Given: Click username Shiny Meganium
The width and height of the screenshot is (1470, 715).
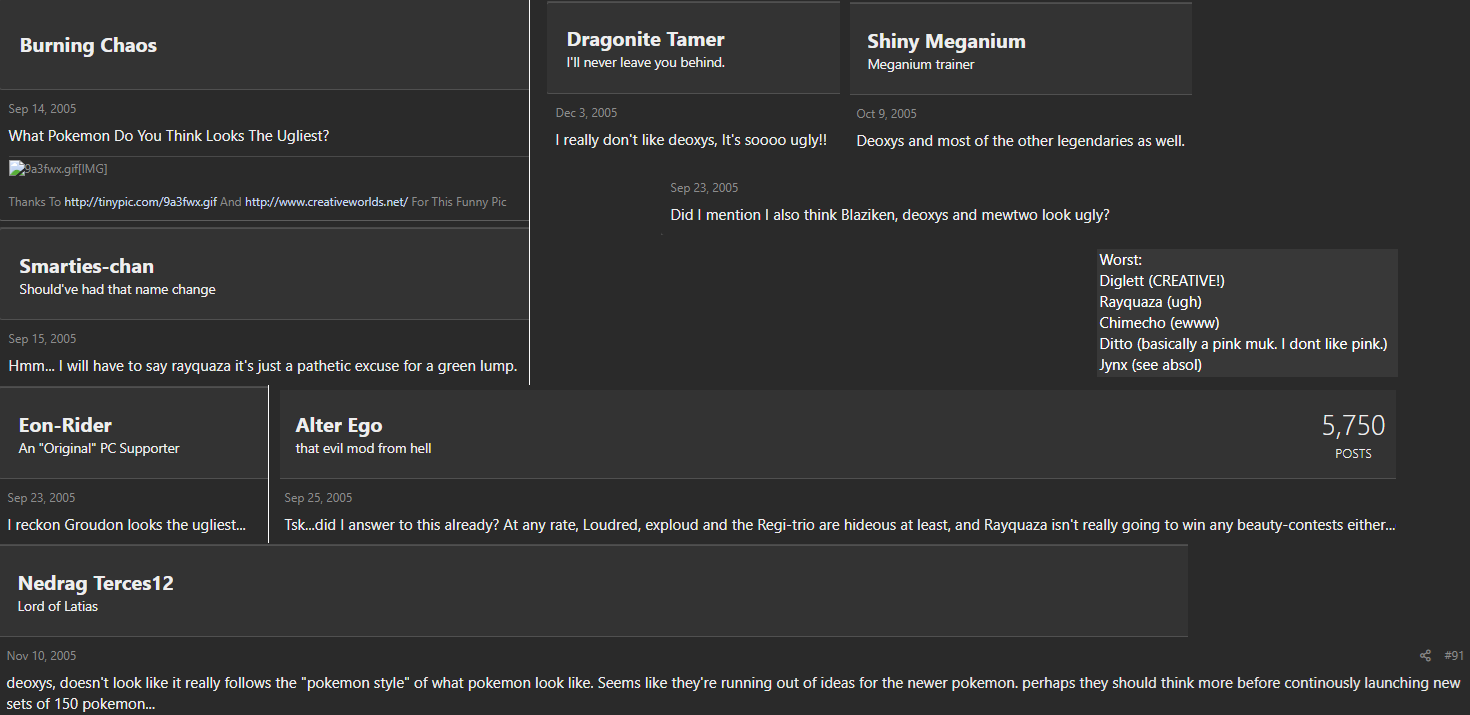Looking at the screenshot, I should click(946, 41).
